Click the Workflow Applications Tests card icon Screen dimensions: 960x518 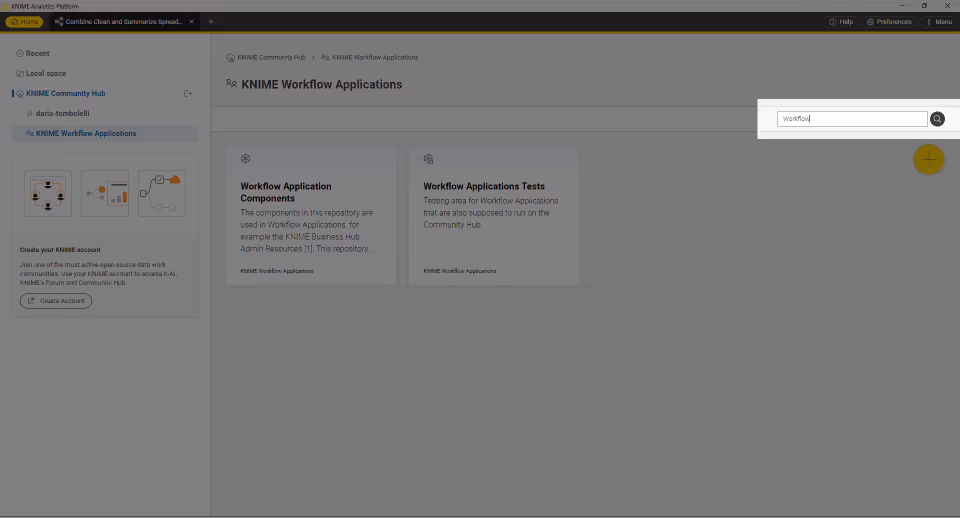click(x=428, y=159)
